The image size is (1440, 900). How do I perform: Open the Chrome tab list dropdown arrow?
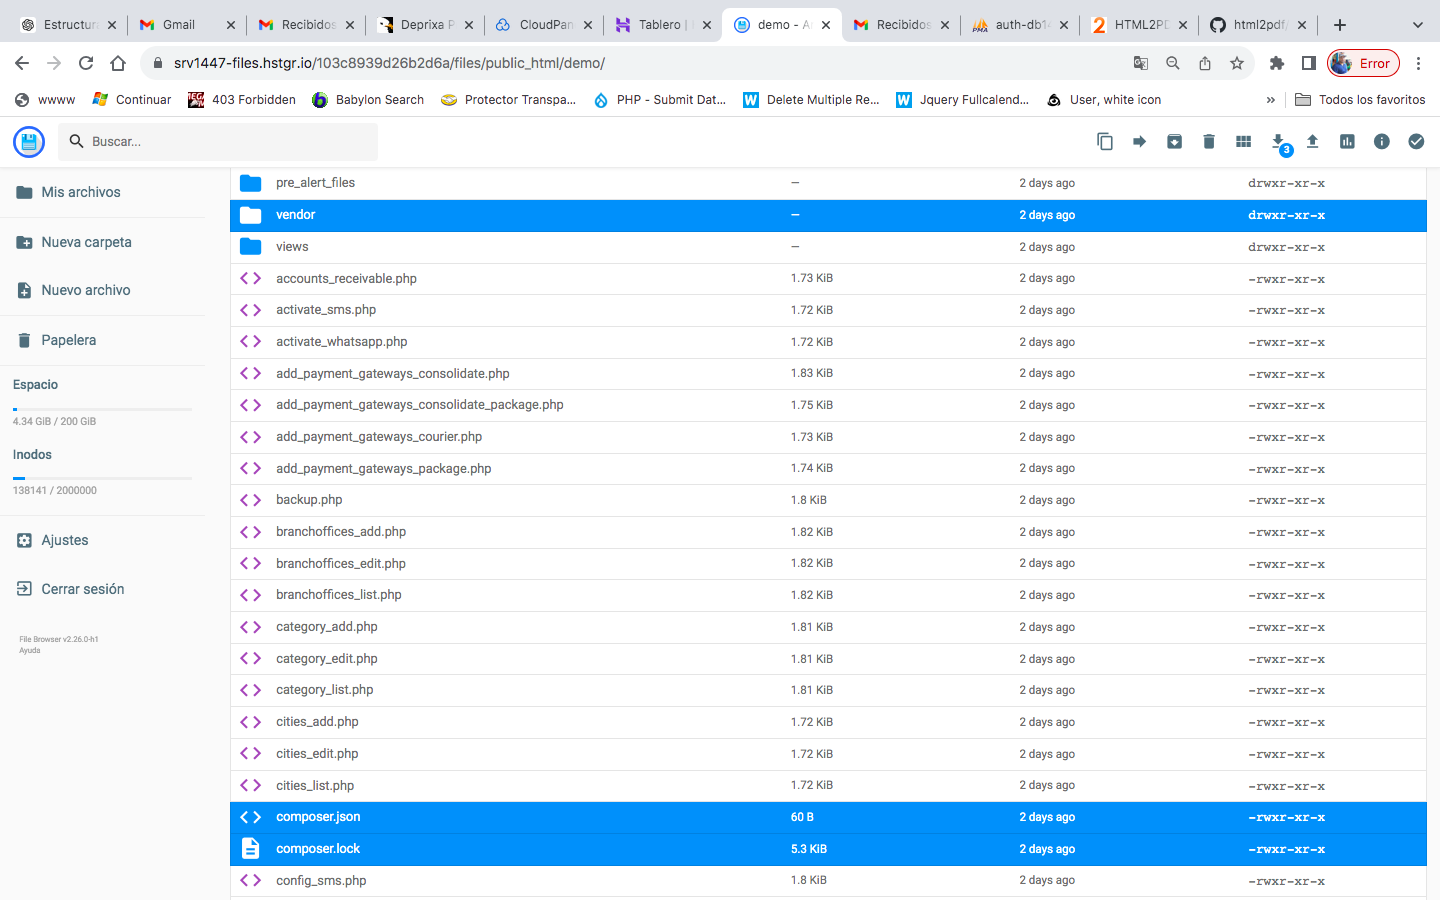[1417, 25]
